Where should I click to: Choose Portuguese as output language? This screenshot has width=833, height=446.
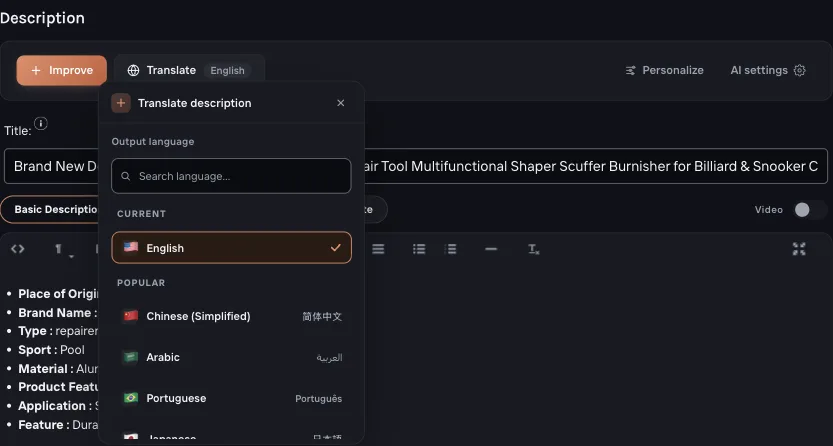231,398
